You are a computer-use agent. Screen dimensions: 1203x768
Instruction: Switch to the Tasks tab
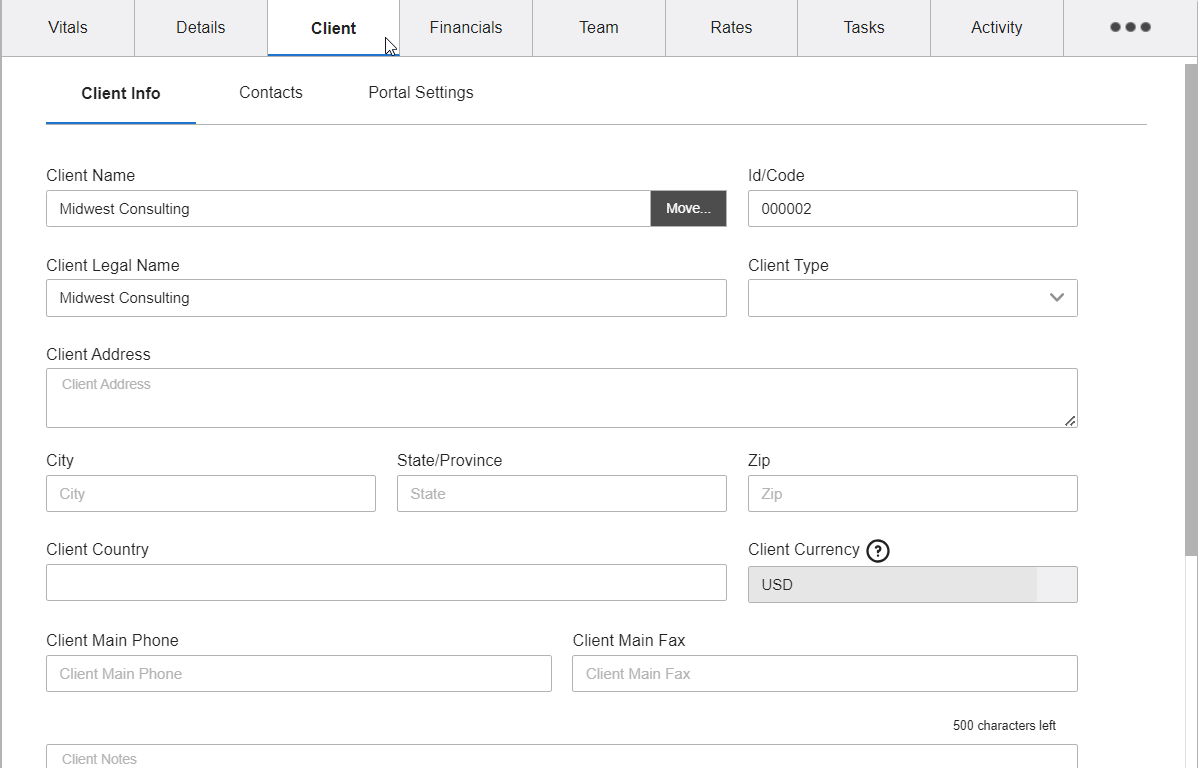click(x=863, y=28)
